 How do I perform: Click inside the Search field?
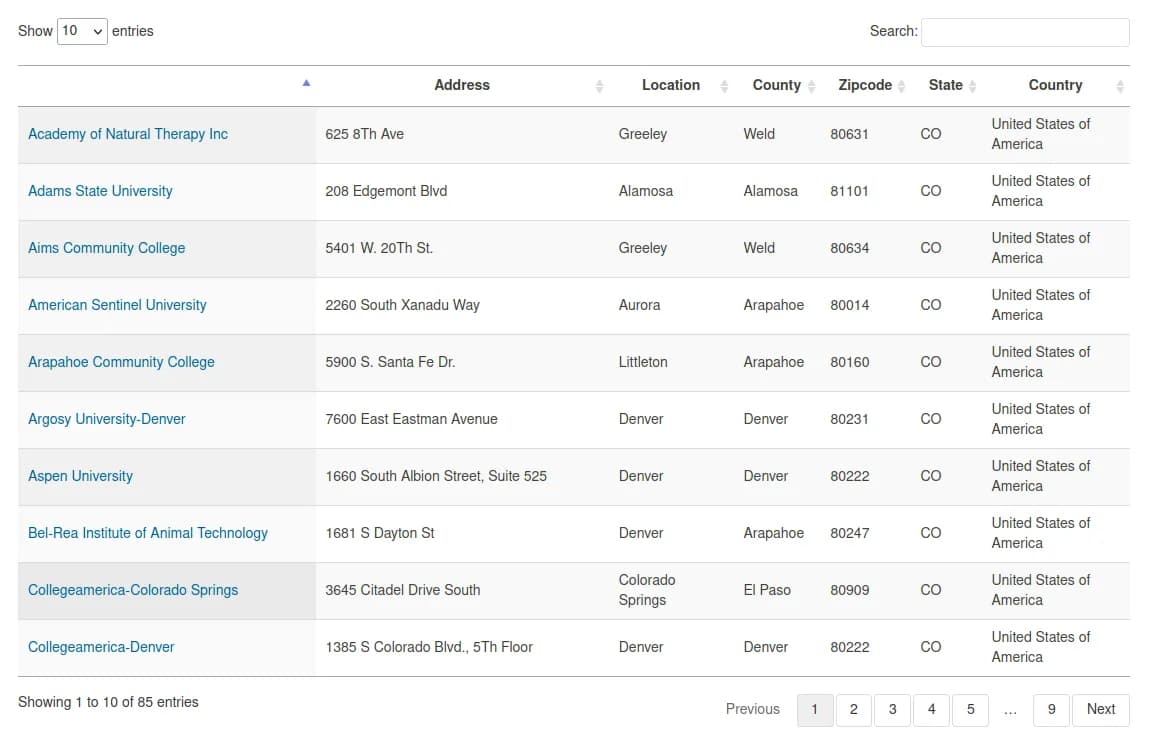tap(1024, 32)
